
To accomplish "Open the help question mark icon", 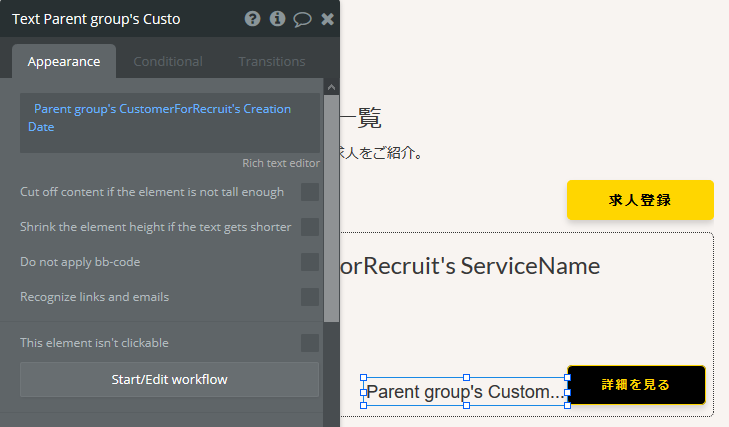I will click(x=252, y=19).
